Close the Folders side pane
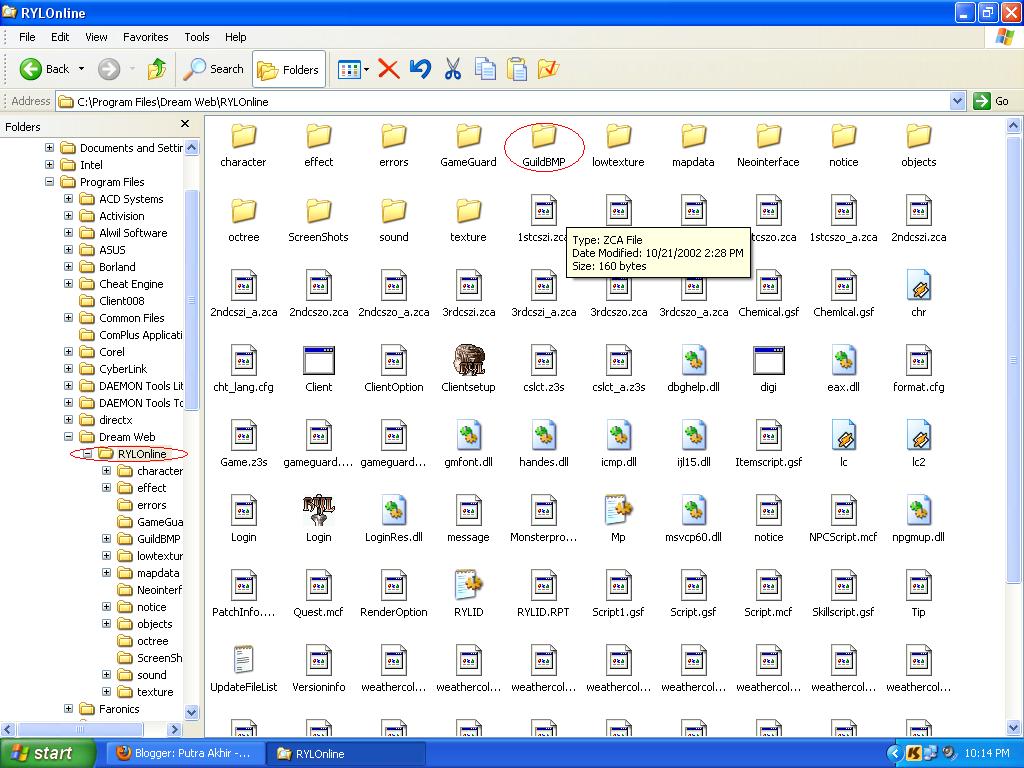Screen dimensions: 1024x768 pyautogui.click(x=185, y=123)
